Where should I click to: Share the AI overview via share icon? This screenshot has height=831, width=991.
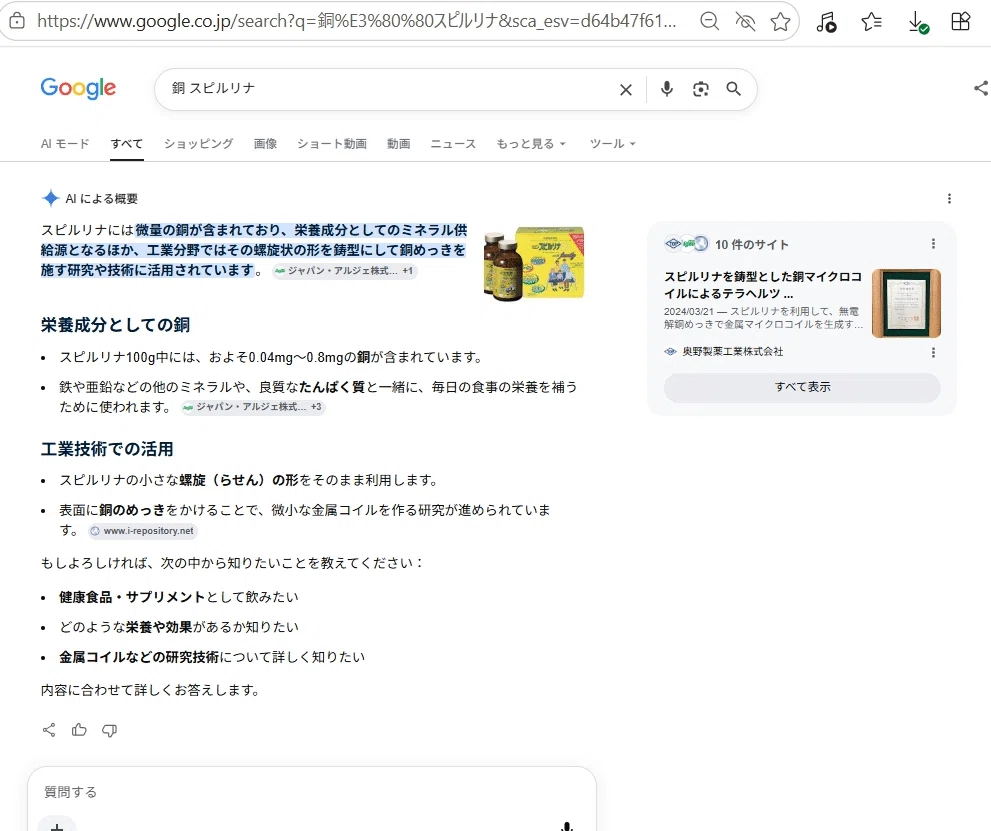[x=49, y=730]
